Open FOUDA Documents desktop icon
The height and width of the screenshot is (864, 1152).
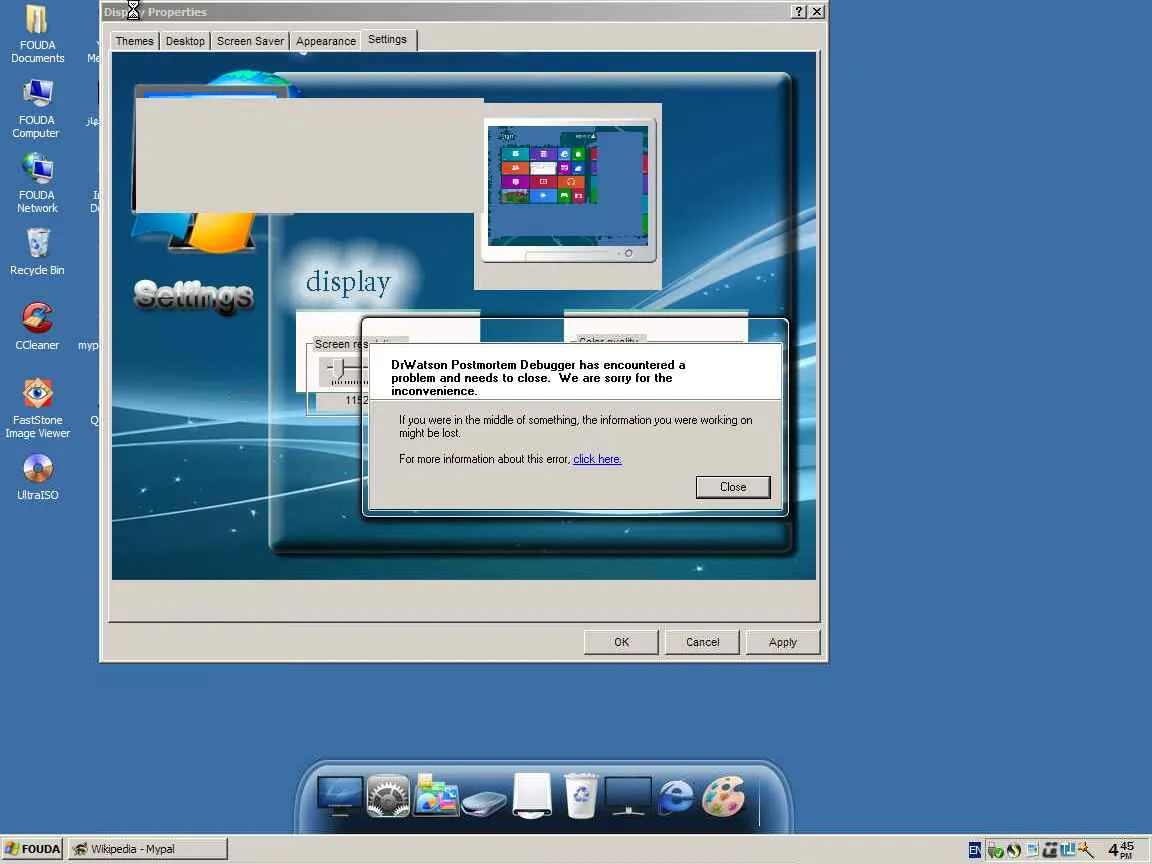click(x=37, y=34)
